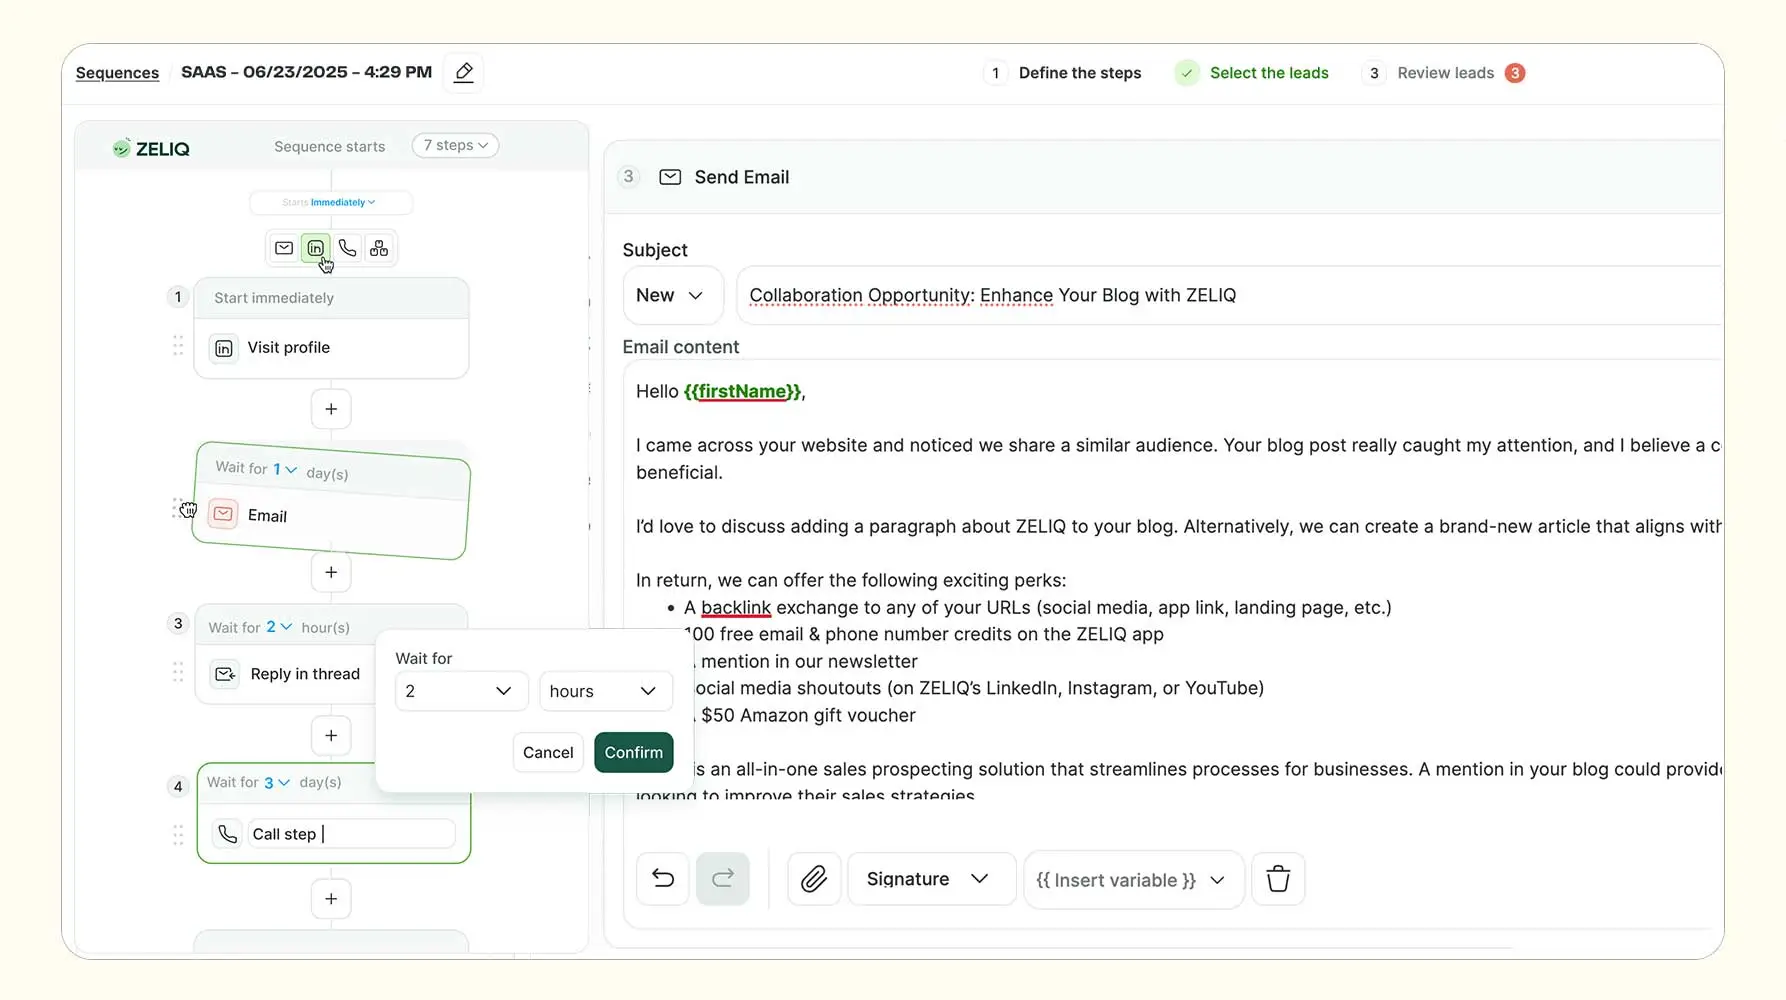The image size is (1786, 1000).
Task: Go to Define the steps stage
Action: (1064, 73)
